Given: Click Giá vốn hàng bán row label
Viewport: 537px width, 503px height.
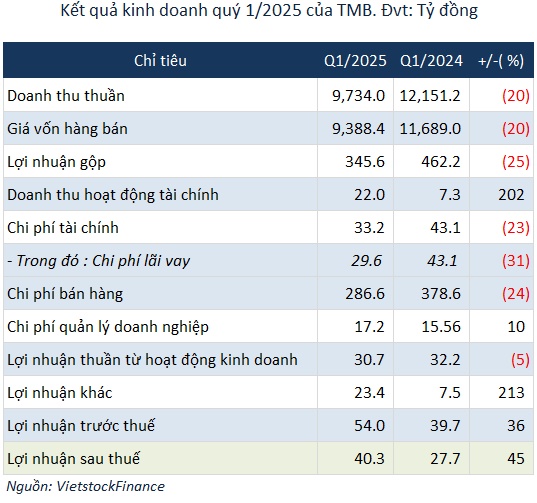Looking at the screenshot, I should coord(67,129).
